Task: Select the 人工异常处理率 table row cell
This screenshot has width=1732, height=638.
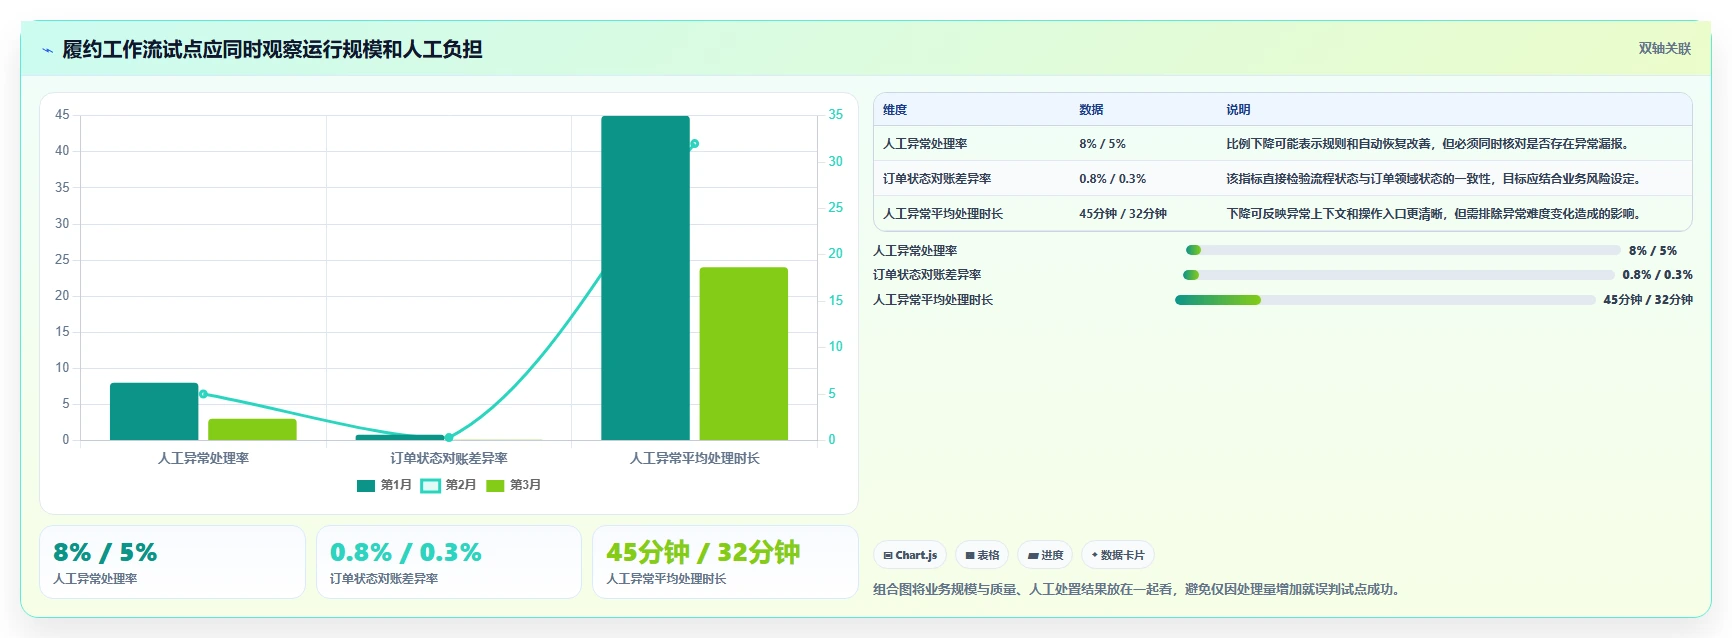Action: (x=925, y=144)
